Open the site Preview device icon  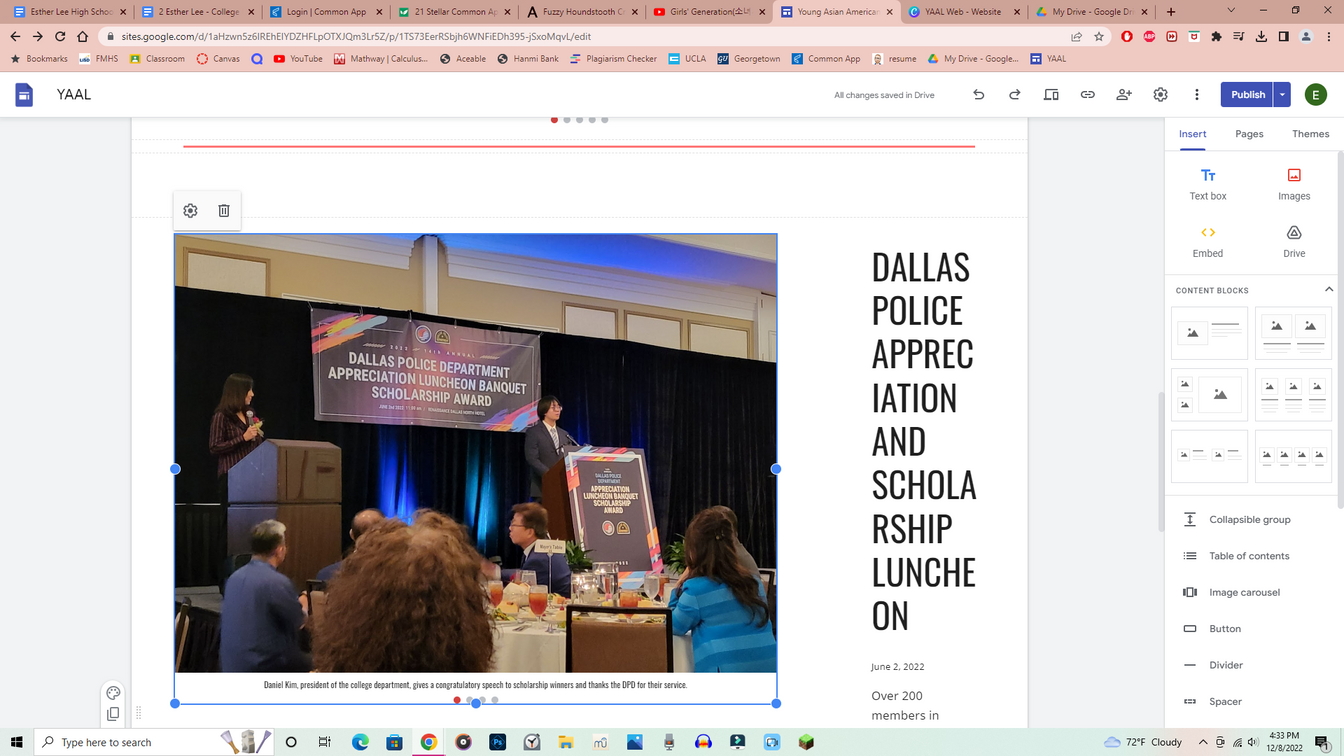tap(1051, 95)
